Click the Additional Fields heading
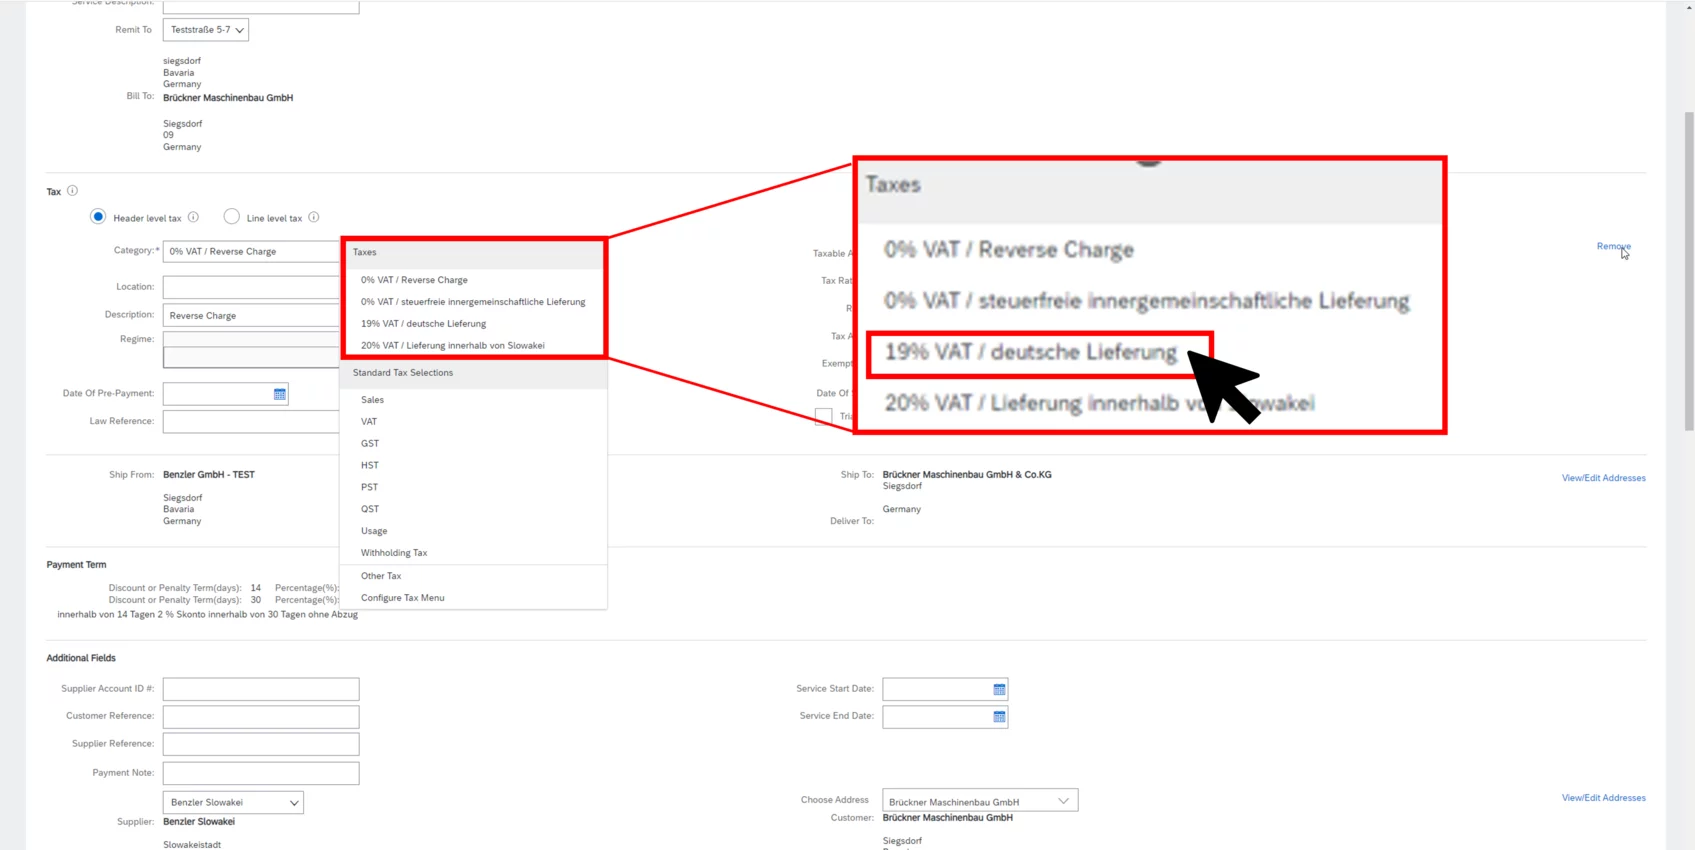Screen dimensions: 1695x850 tap(81, 658)
